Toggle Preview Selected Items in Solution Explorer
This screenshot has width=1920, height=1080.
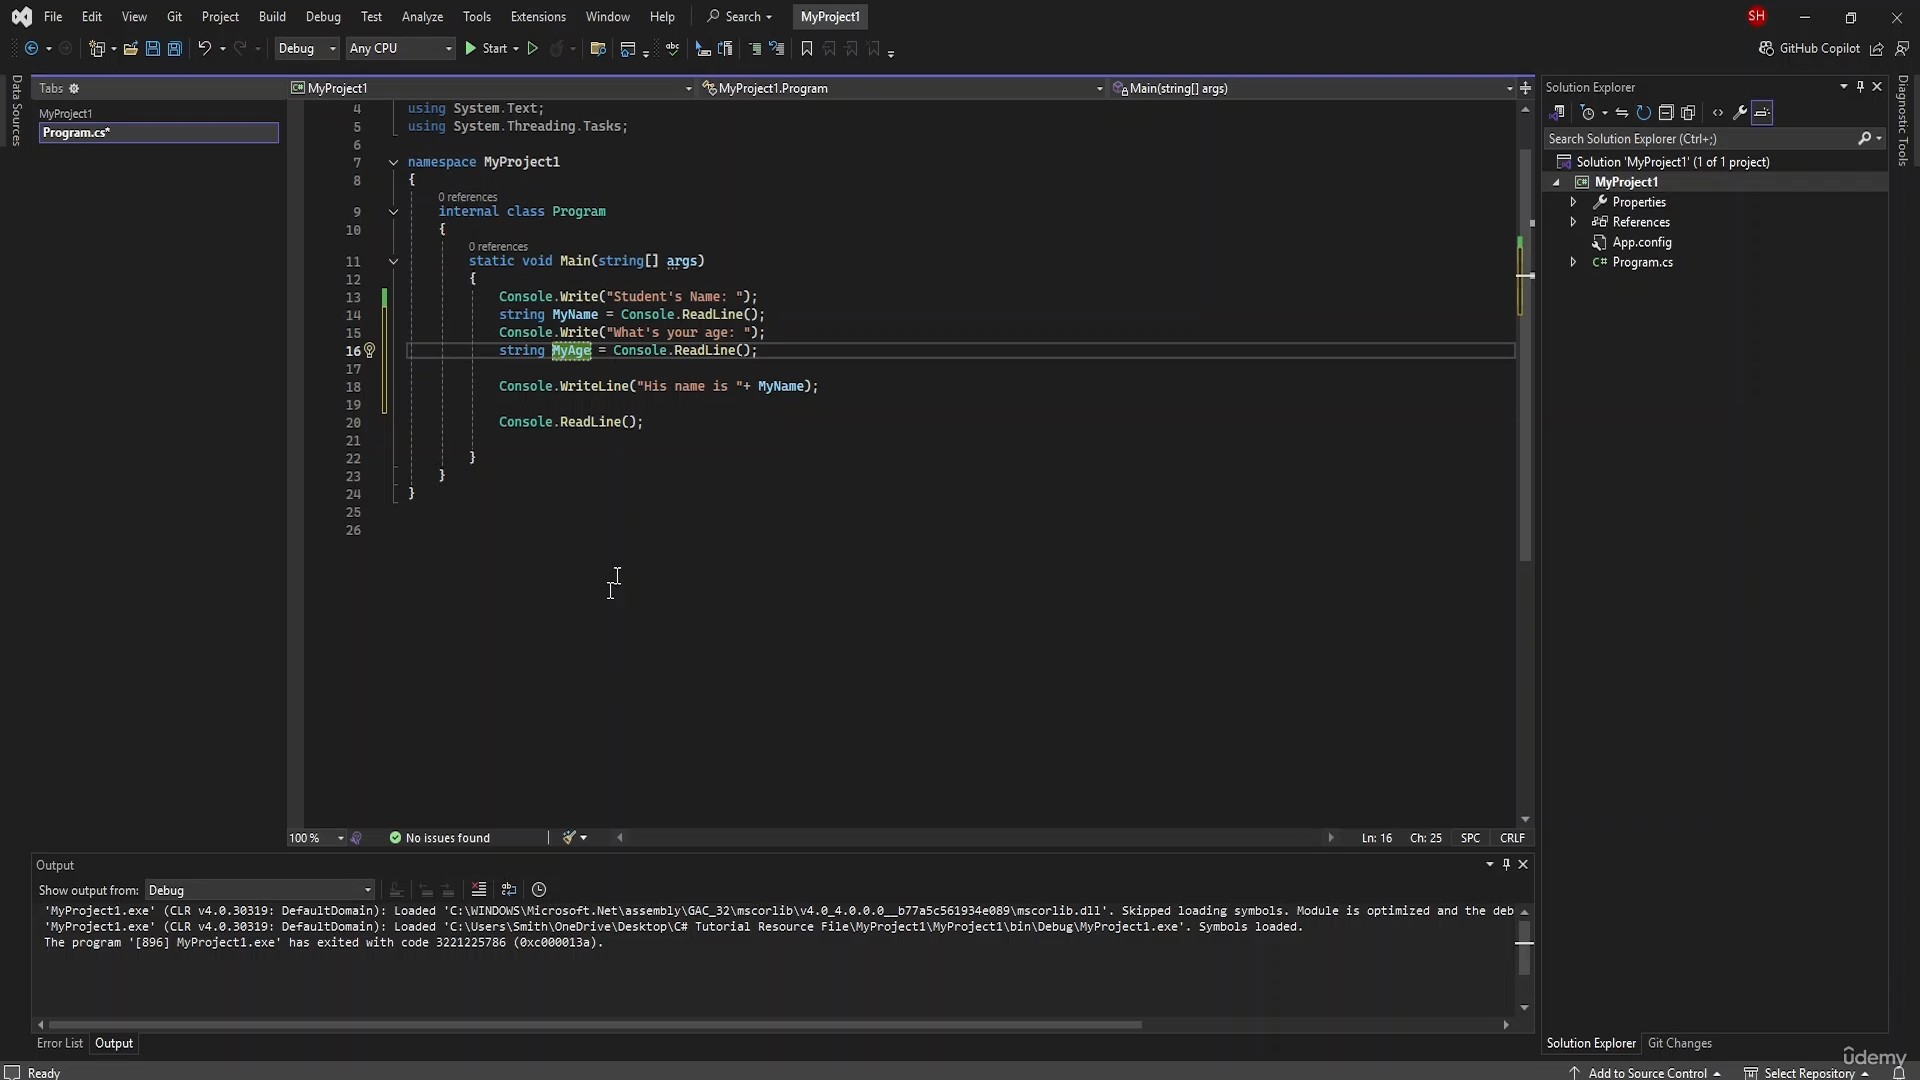[1762, 113]
